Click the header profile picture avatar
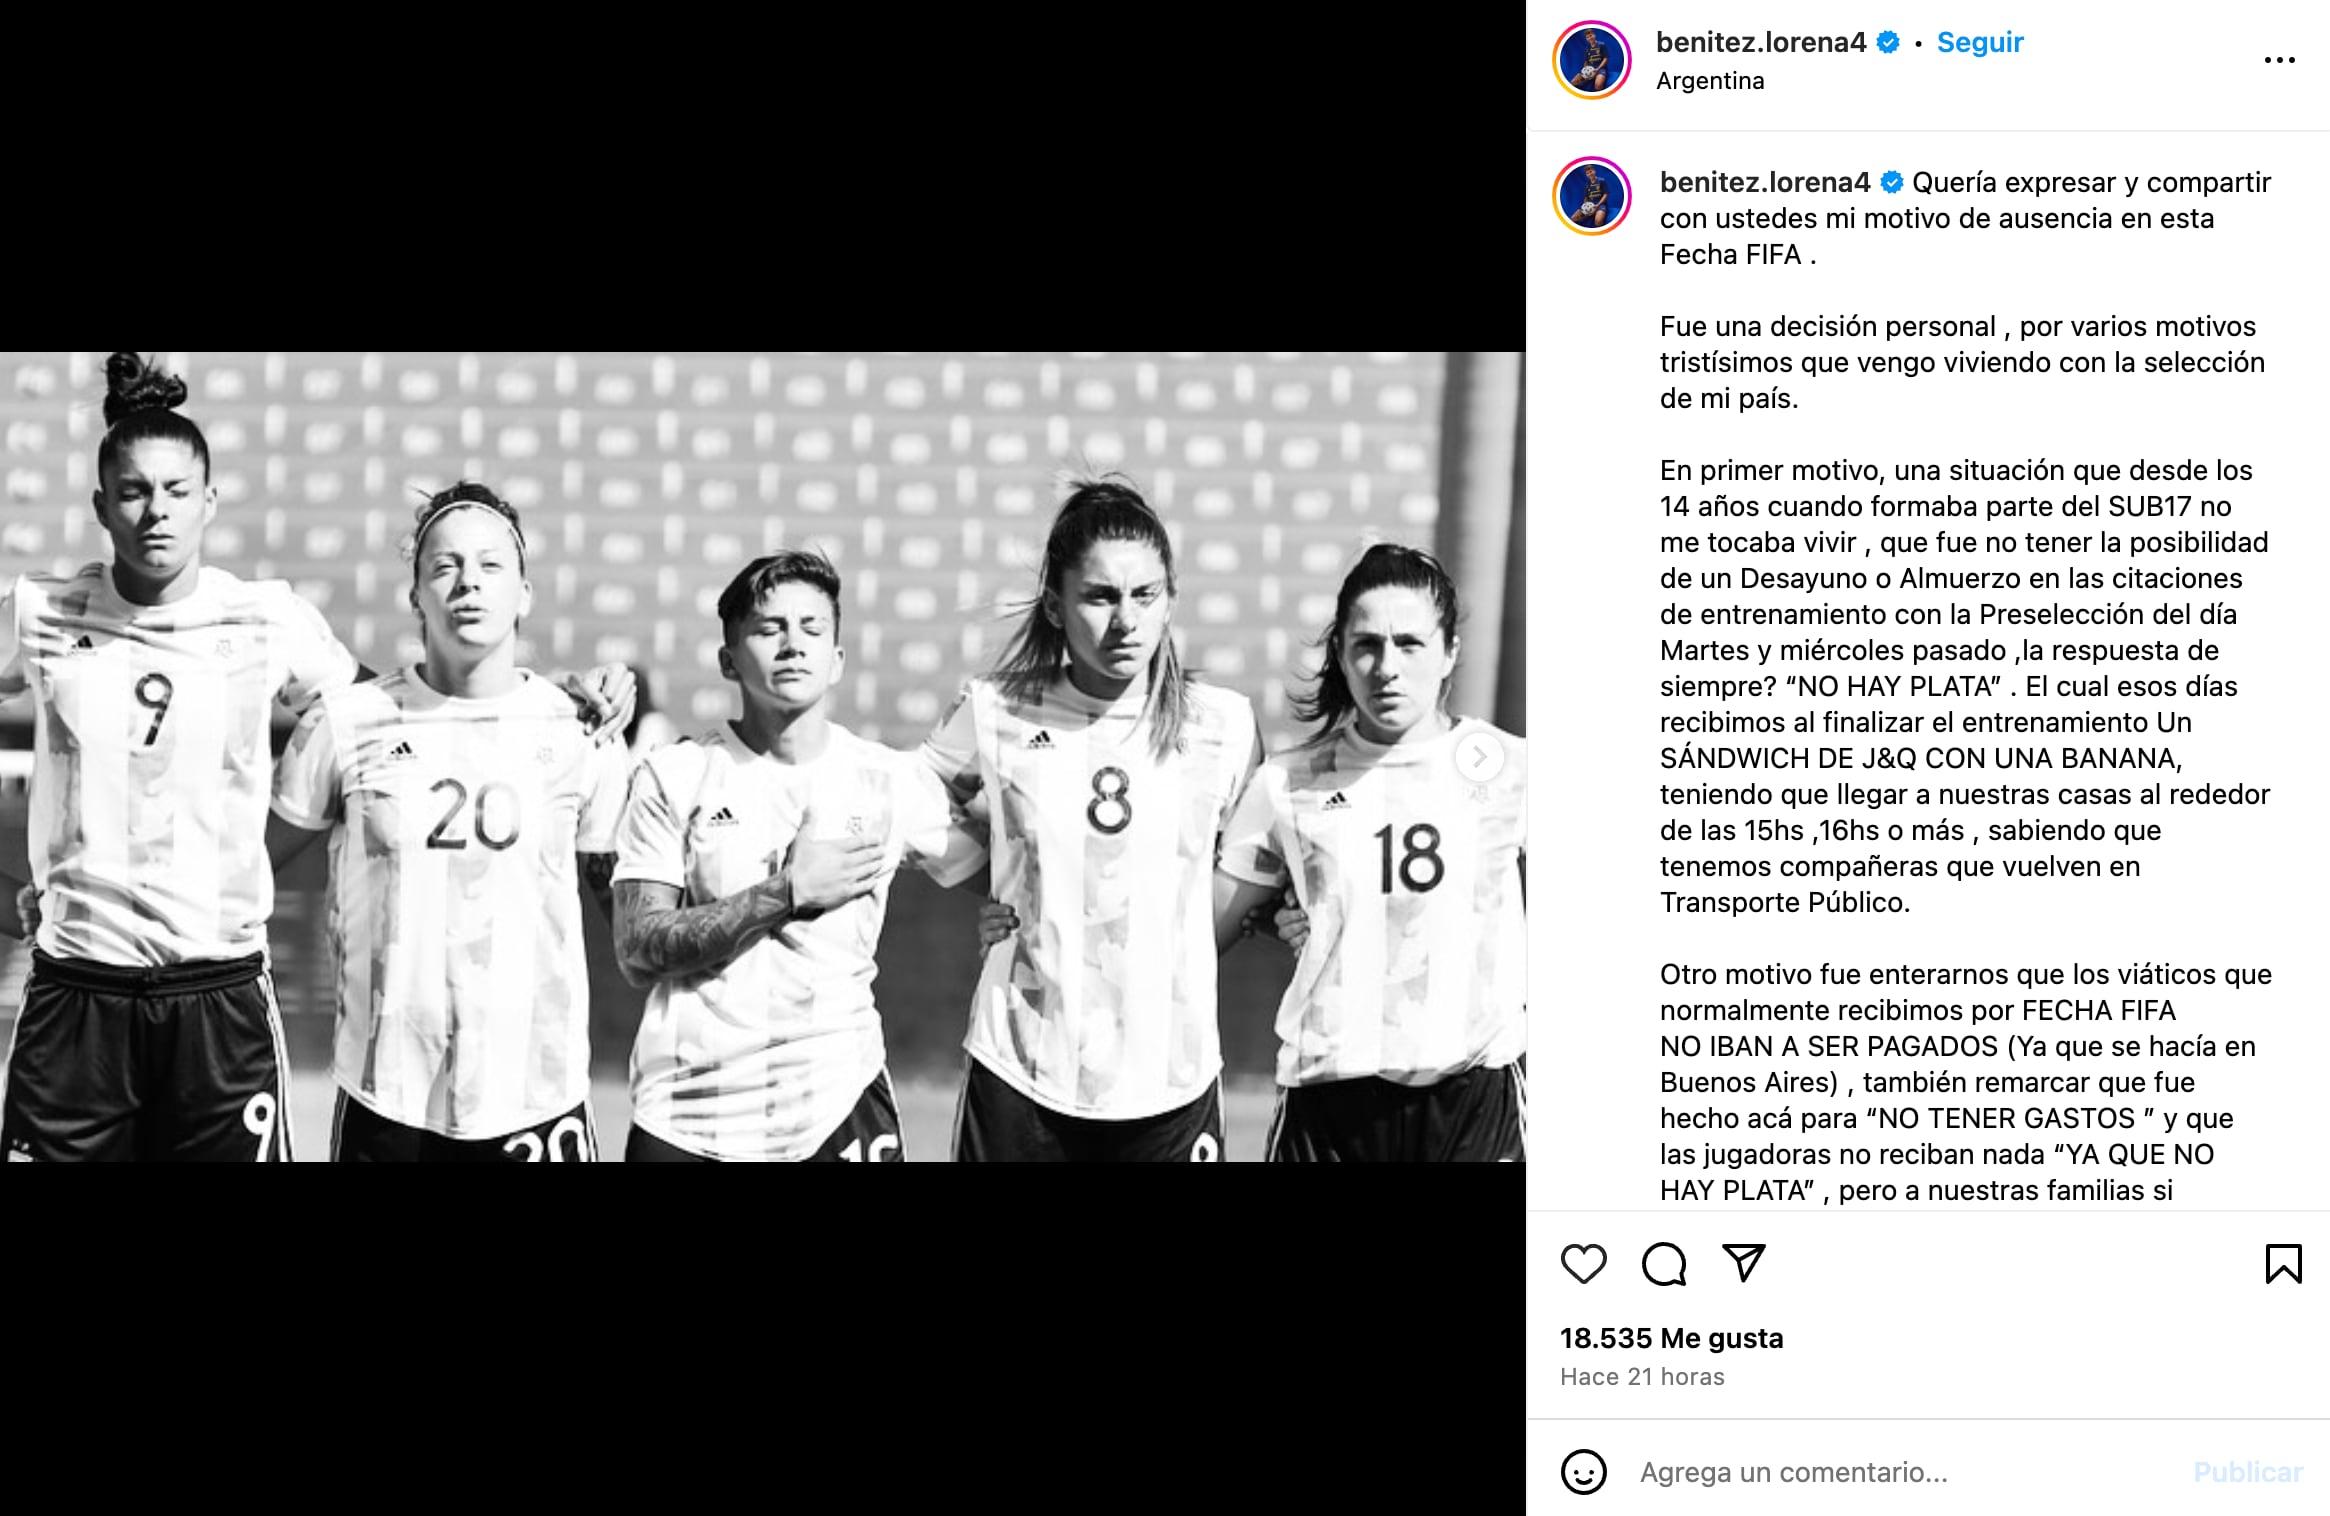 pos(1592,60)
